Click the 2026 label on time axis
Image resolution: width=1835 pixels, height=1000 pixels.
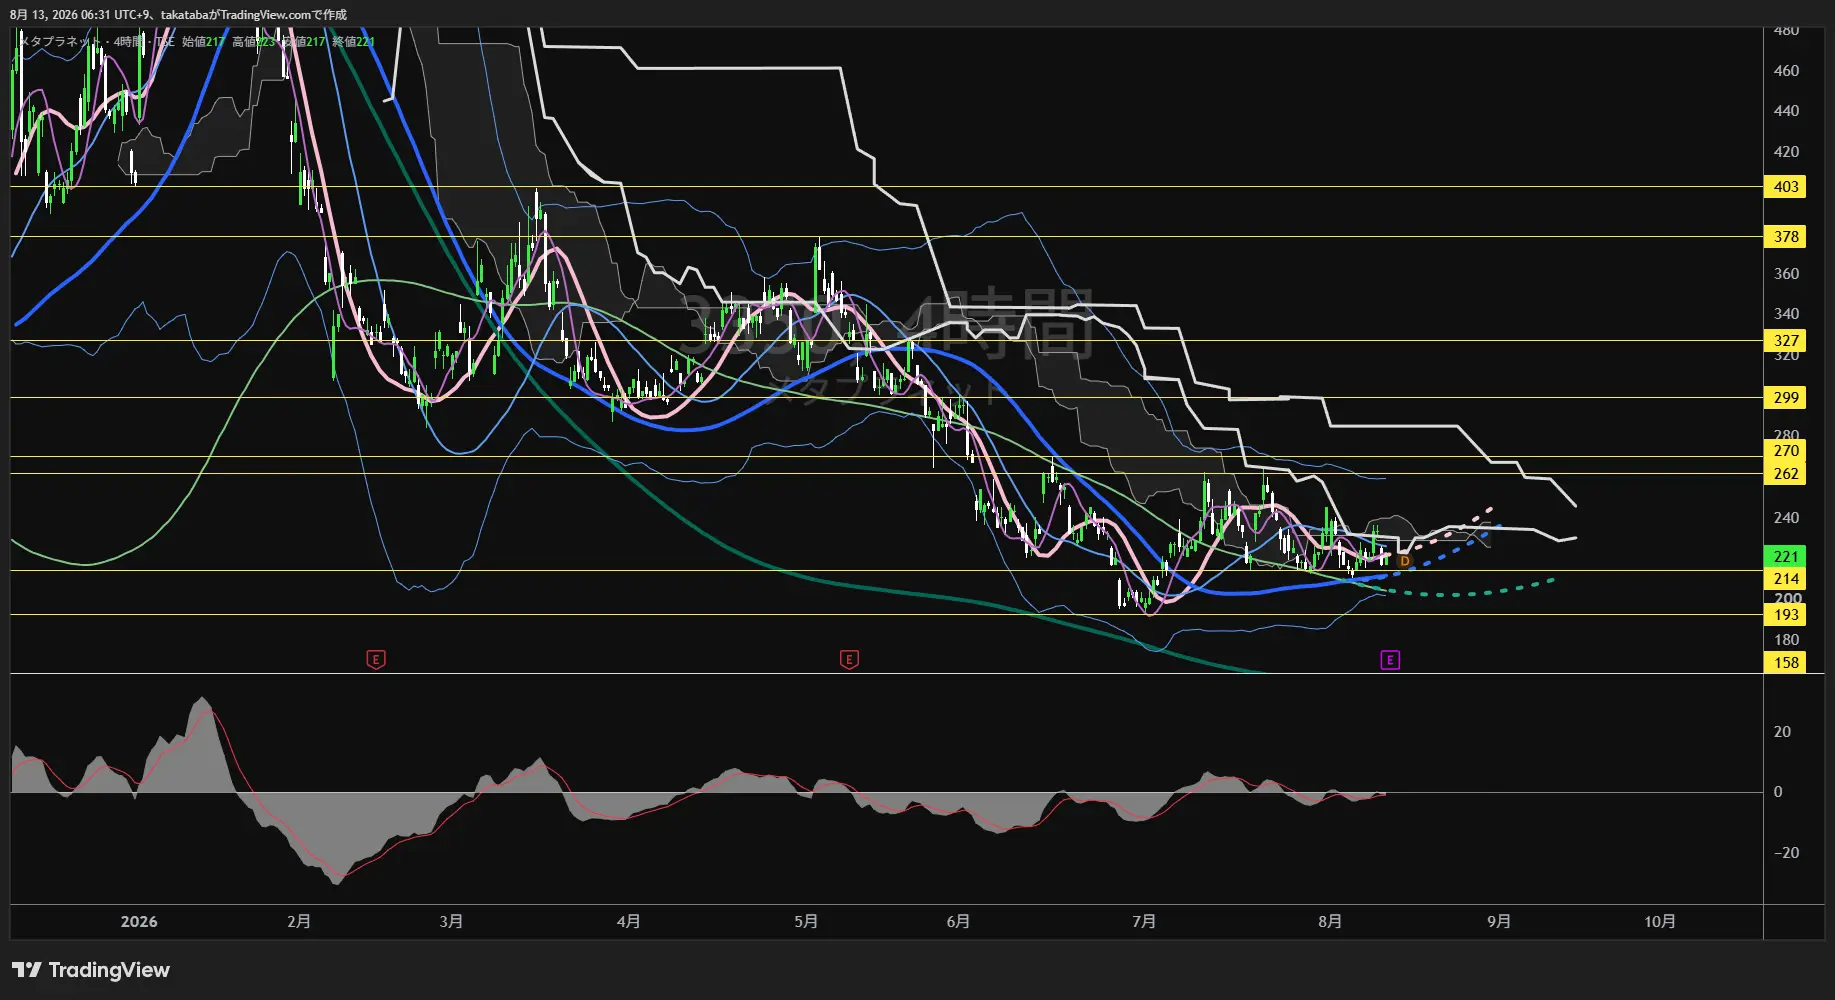pos(139,922)
